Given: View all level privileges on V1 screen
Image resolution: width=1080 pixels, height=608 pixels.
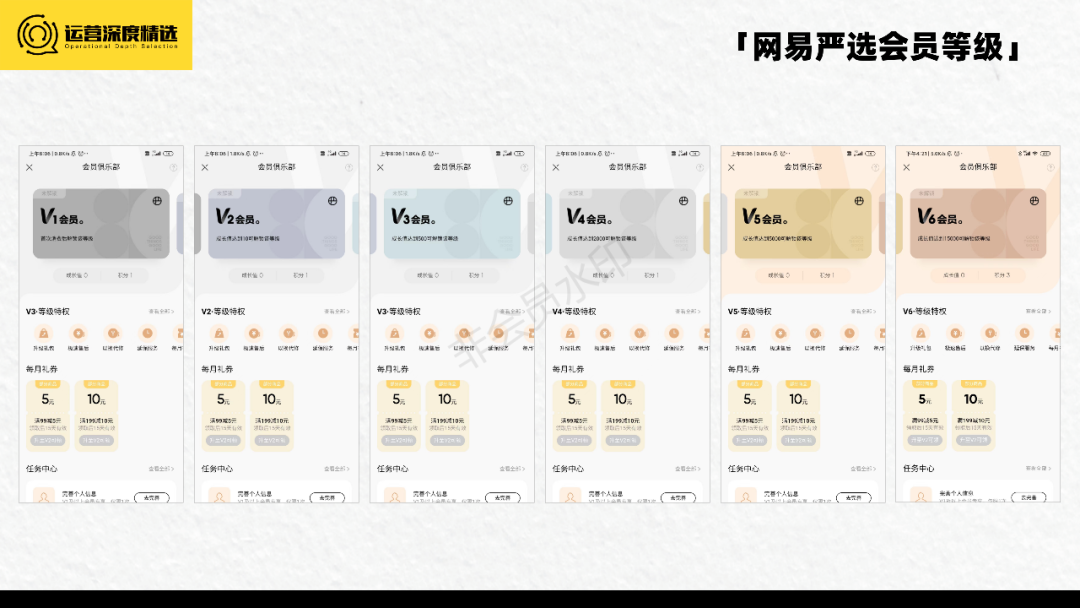Looking at the screenshot, I should tap(161, 311).
